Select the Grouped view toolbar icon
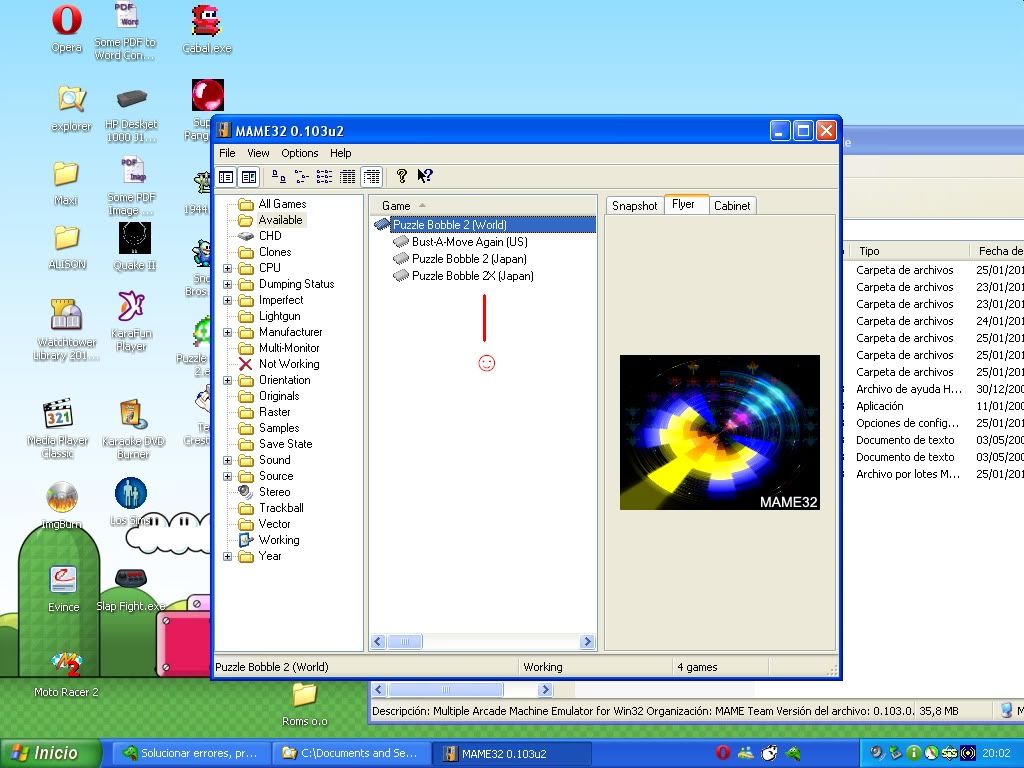This screenshot has width=1024, height=768. pyautogui.click(x=372, y=176)
